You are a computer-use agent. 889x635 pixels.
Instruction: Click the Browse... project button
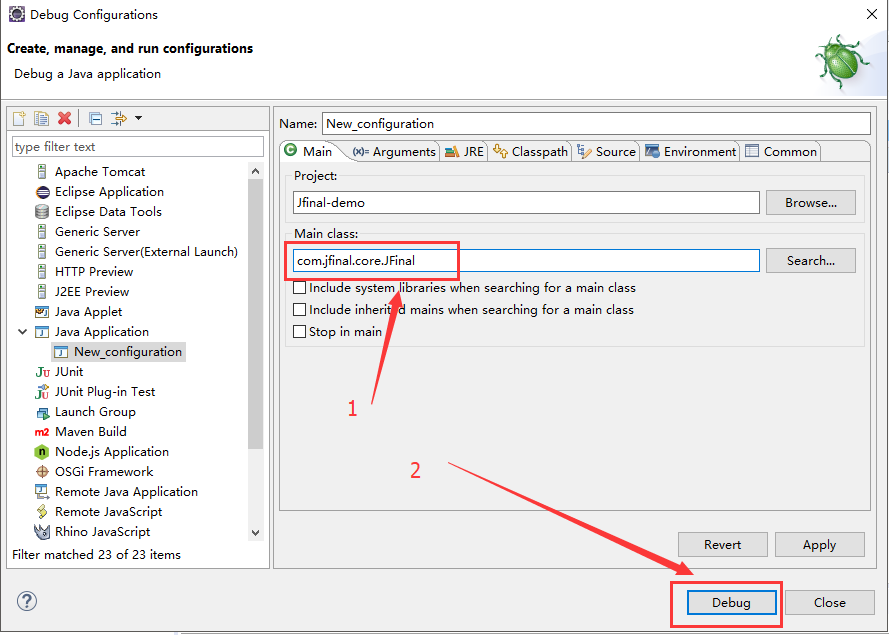pos(810,203)
